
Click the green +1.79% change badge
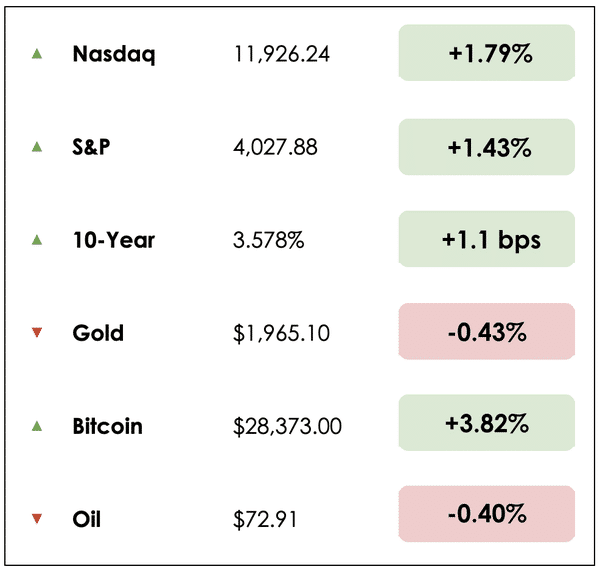[x=487, y=54]
